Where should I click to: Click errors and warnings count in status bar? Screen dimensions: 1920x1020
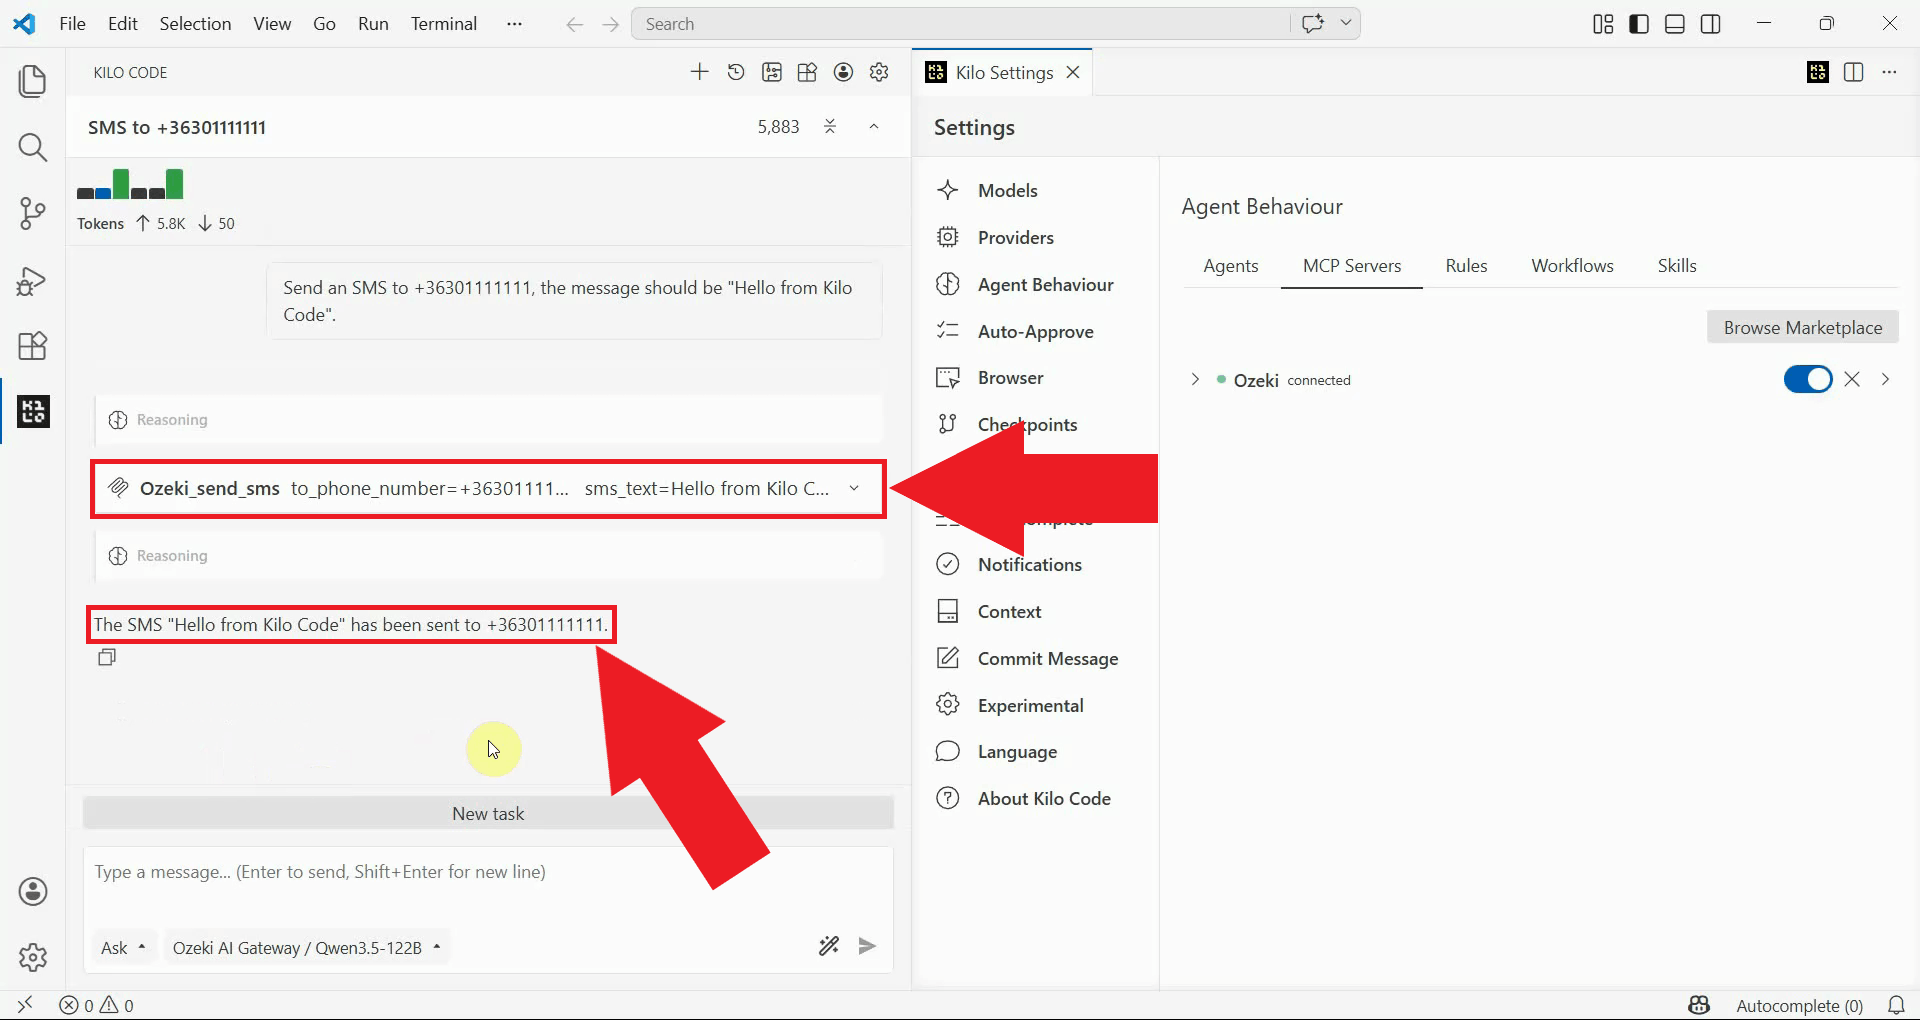tap(96, 1005)
